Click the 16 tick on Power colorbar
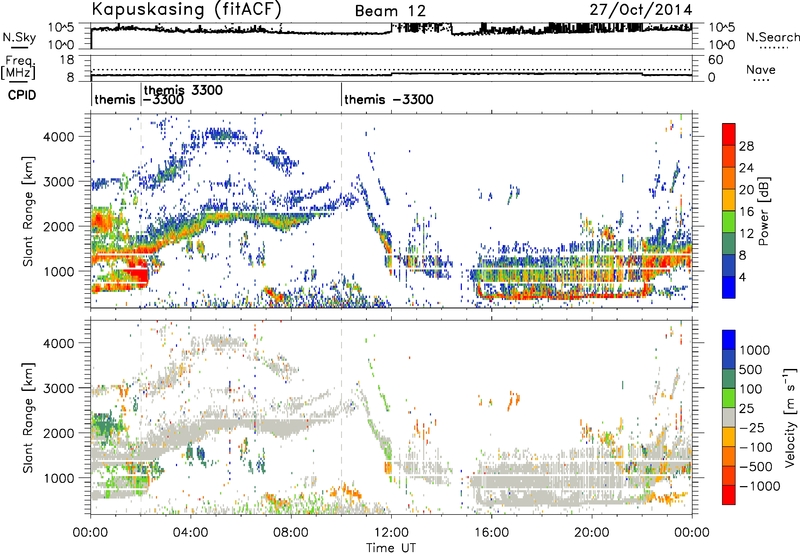 point(746,212)
